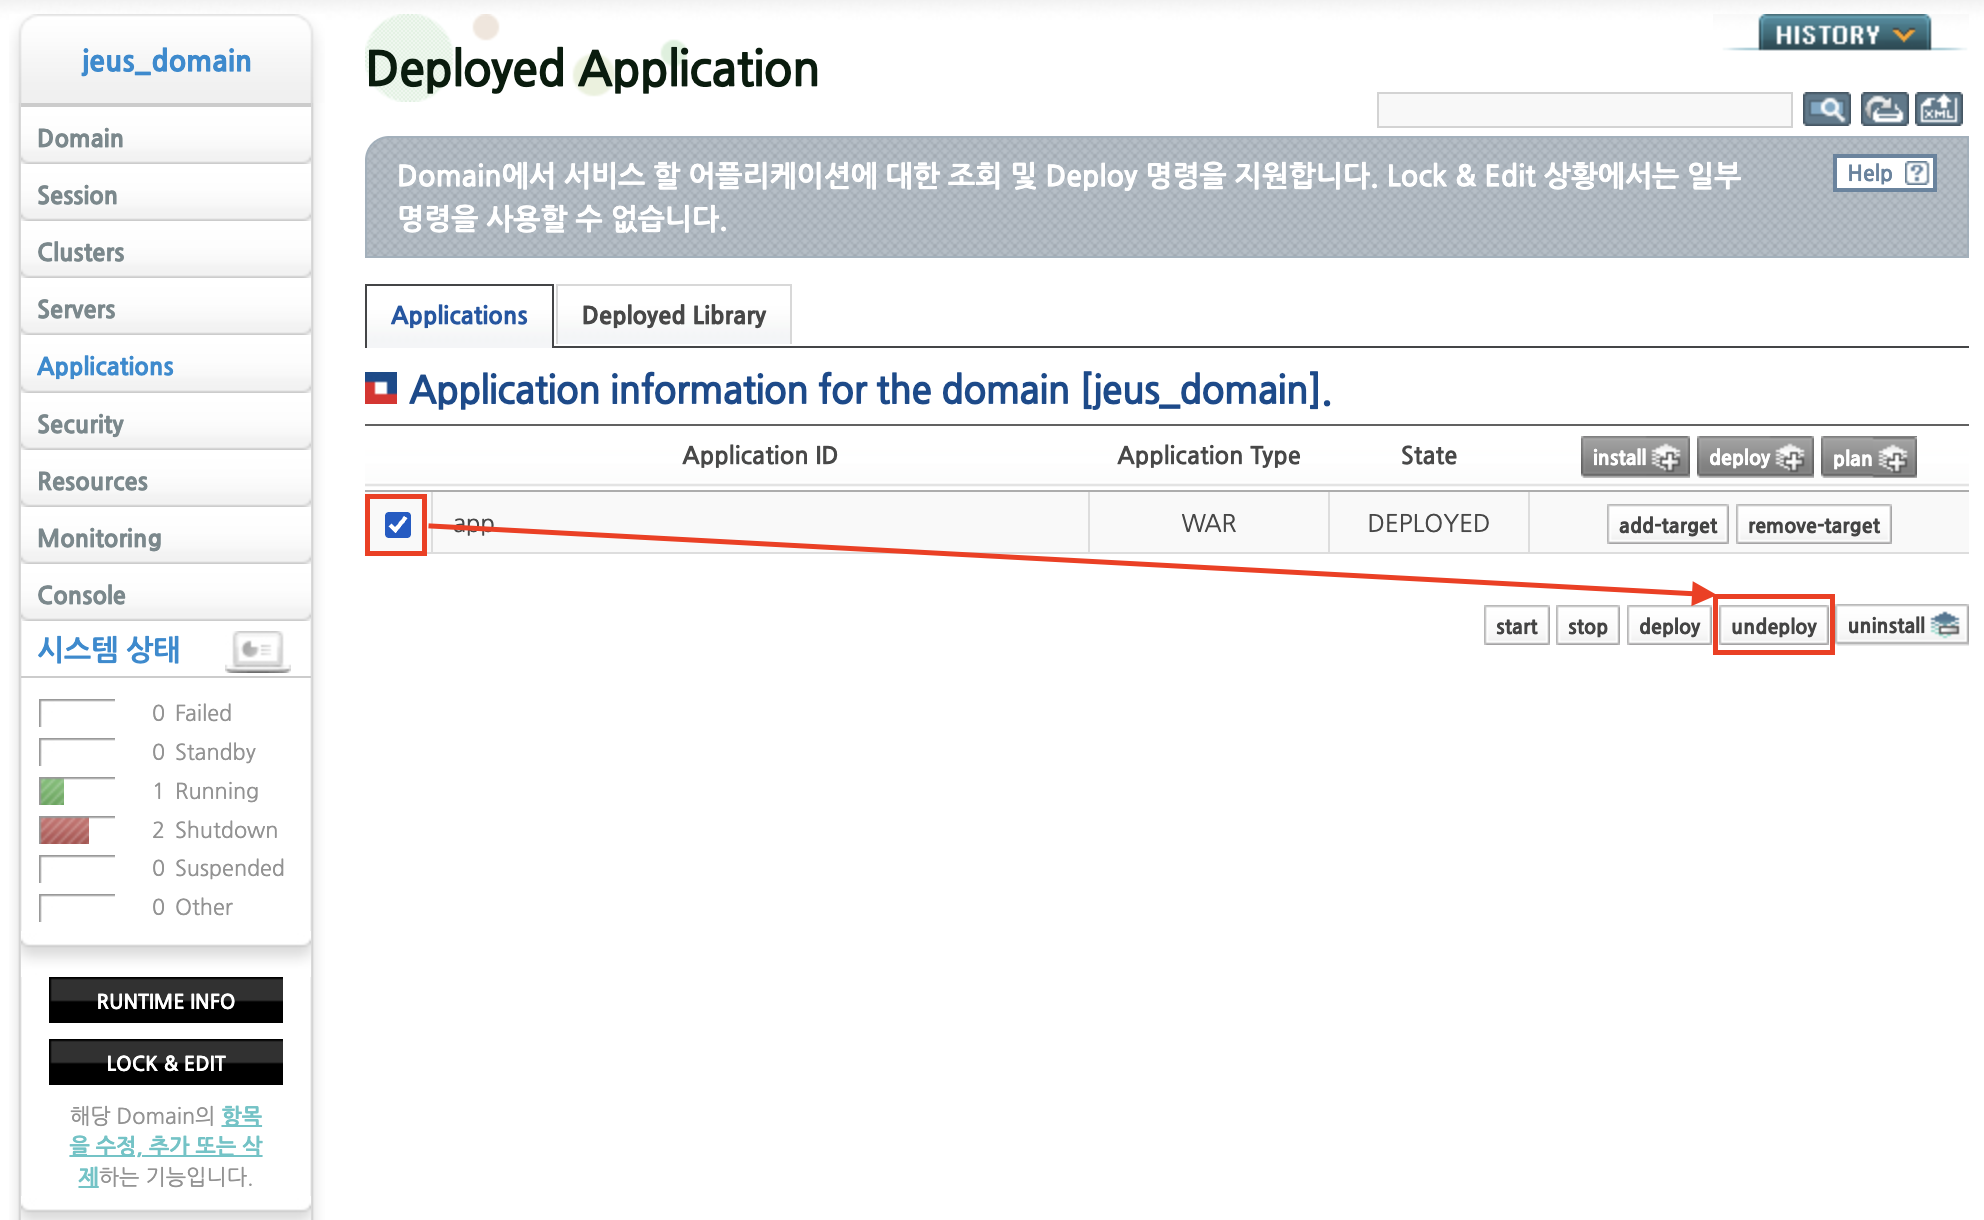Click the RUNTIME INFO button
Screen dimensions: 1984x1220
coord(166,1001)
